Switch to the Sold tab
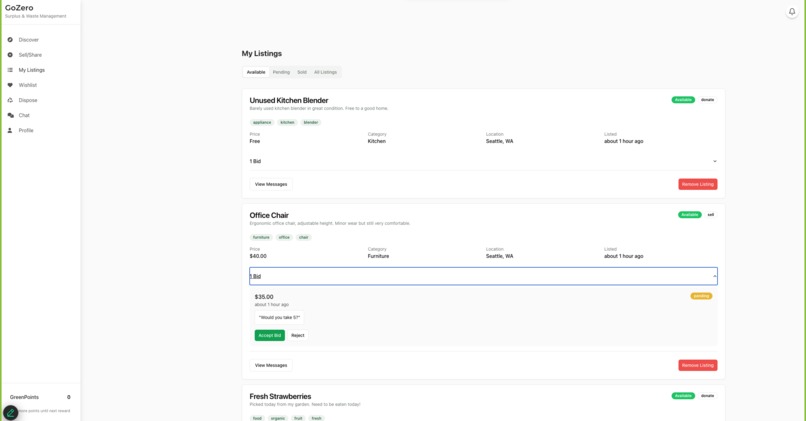 click(x=302, y=72)
